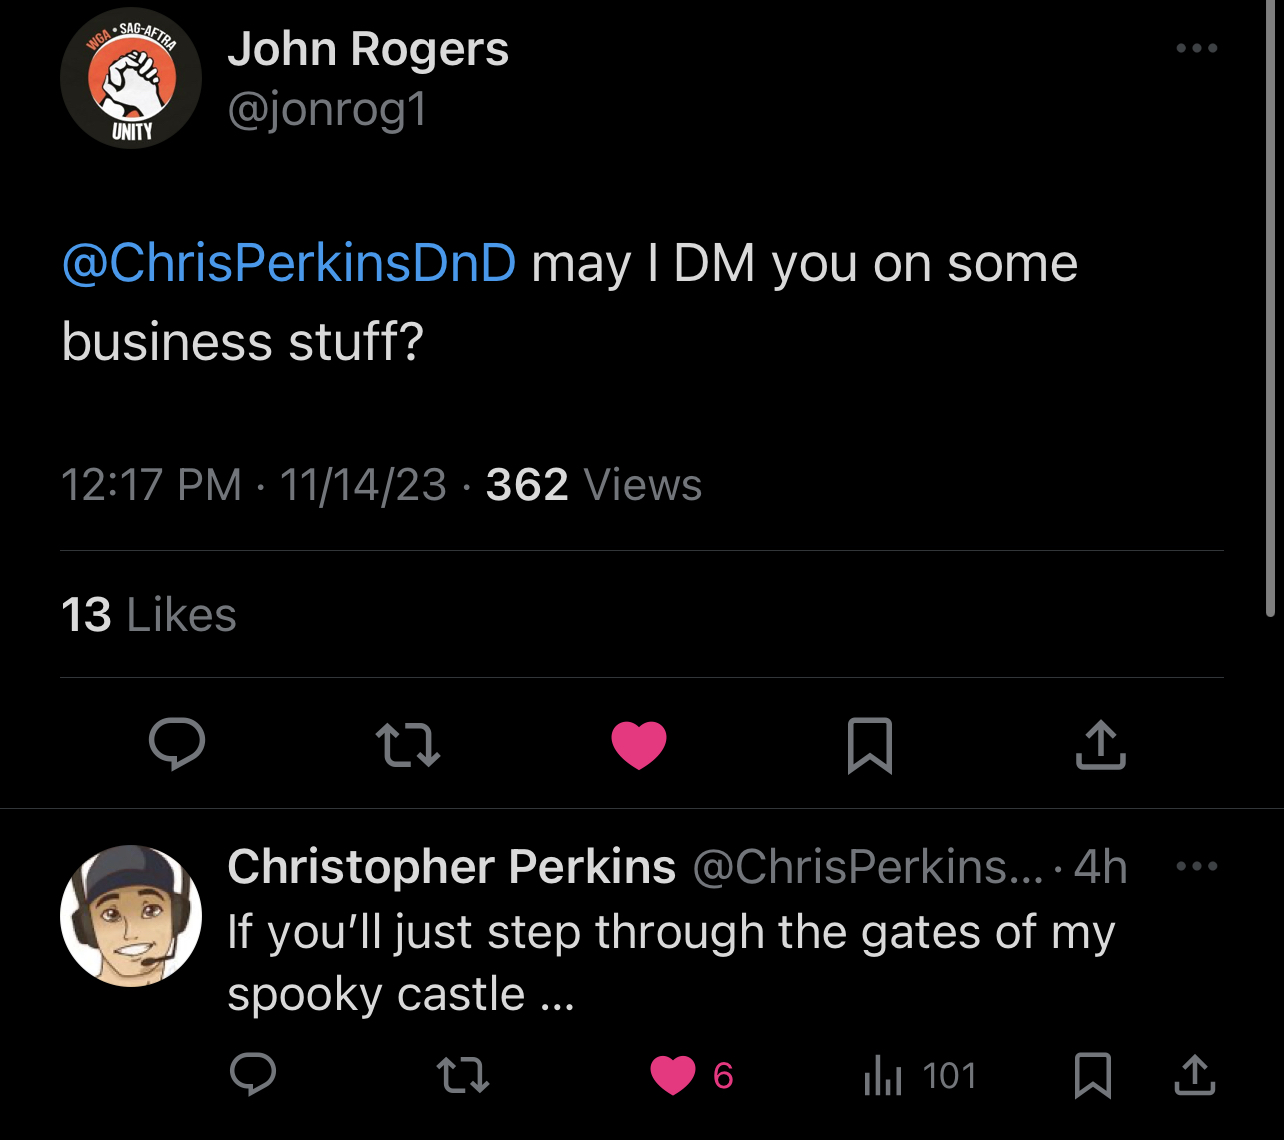The image size is (1284, 1140).
Task: Open more options for John Rogers' tweet
Action: click(x=1197, y=48)
